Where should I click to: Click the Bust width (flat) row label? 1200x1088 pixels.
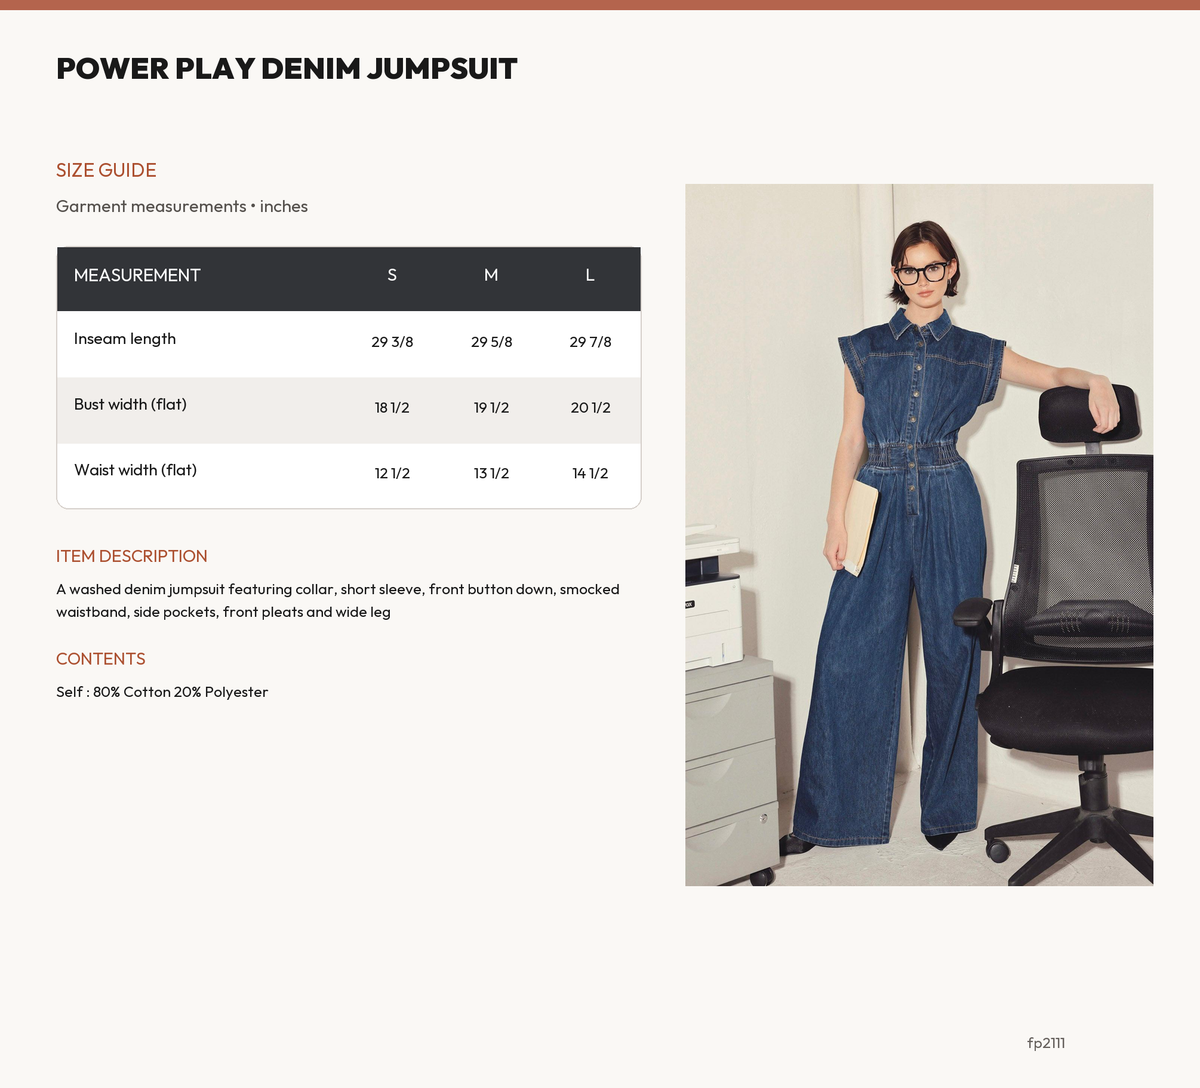130,405
